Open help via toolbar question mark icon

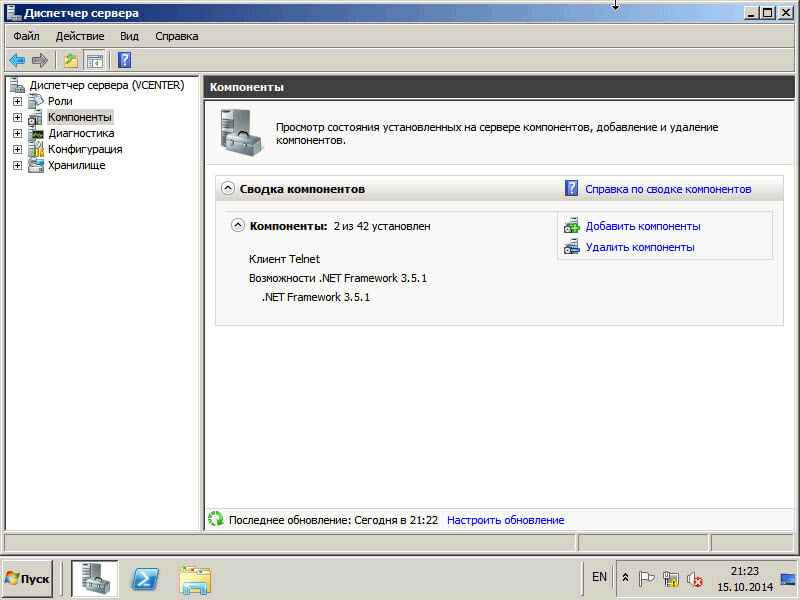[124, 60]
